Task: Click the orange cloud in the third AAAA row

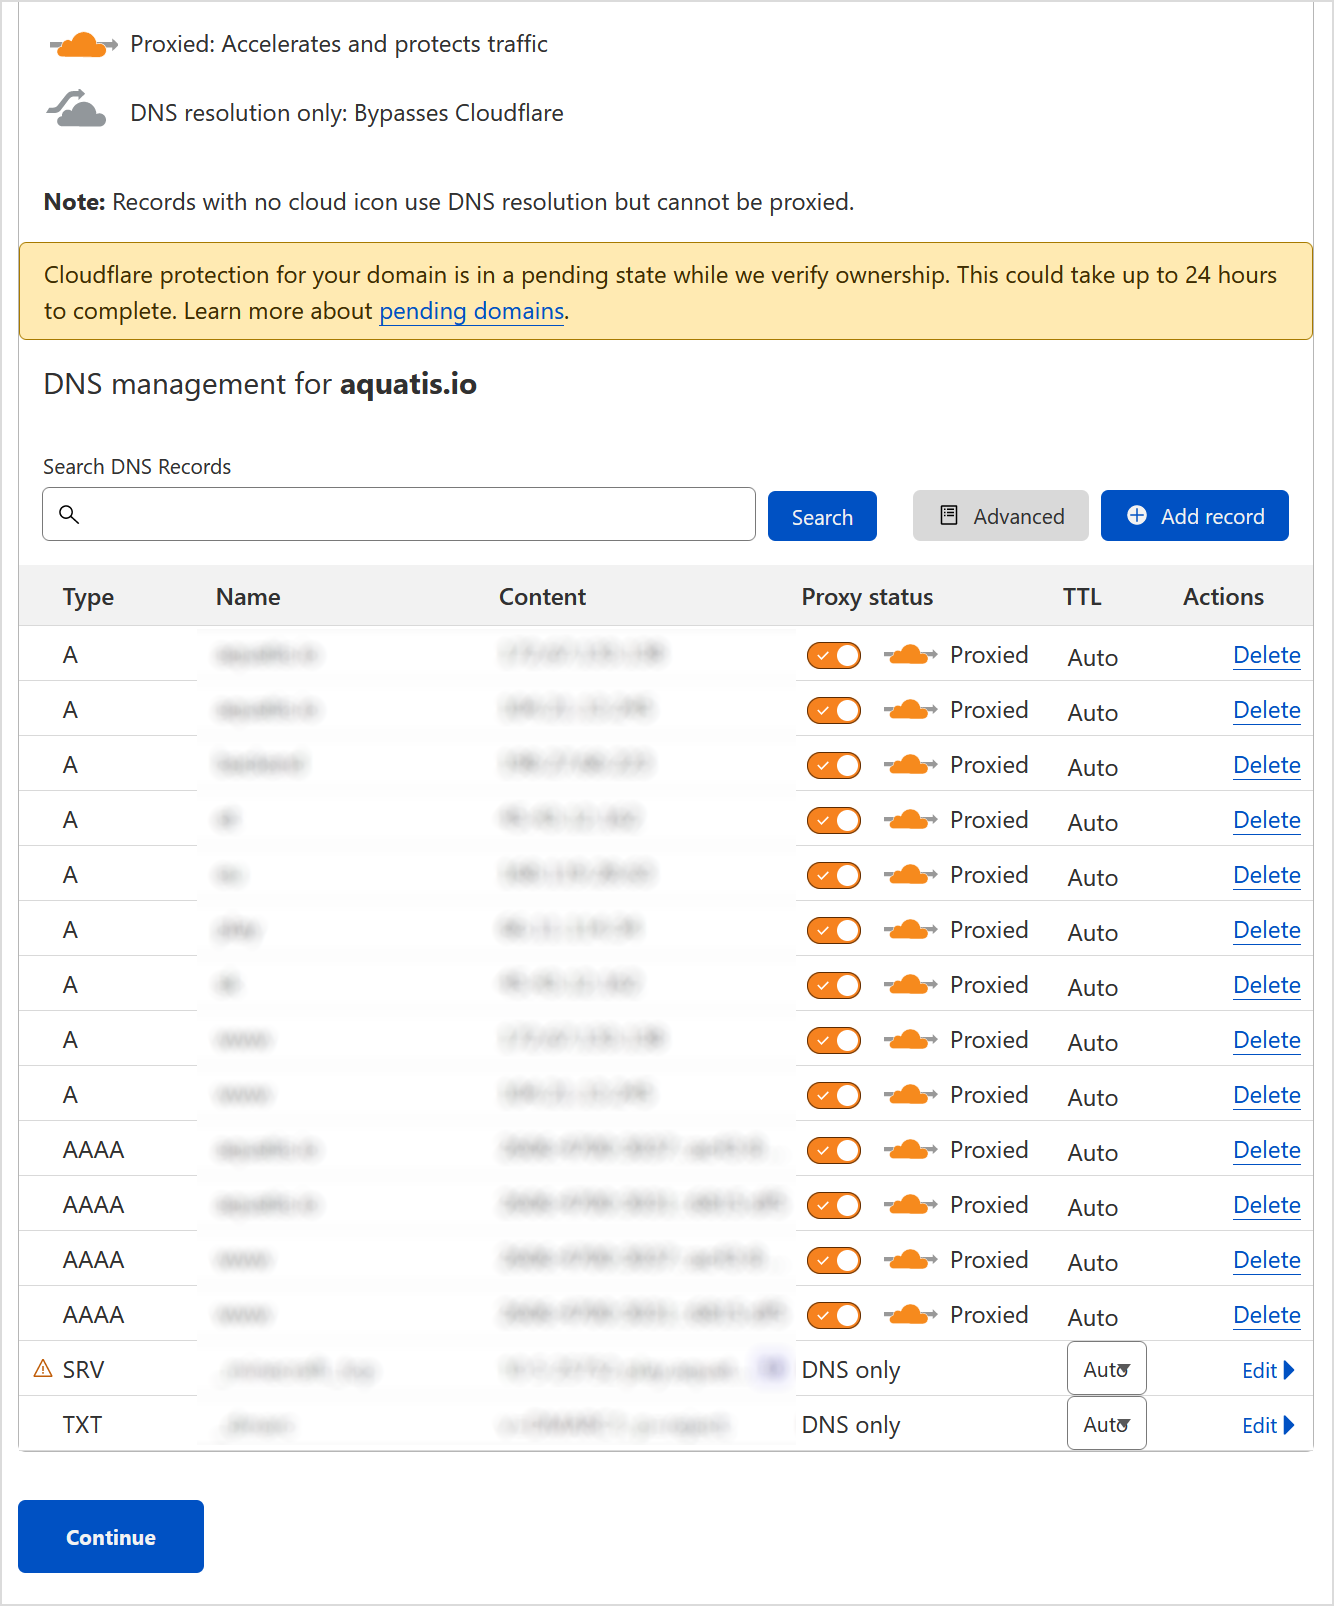Action: pyautogui.click(x=911, y=1260)
